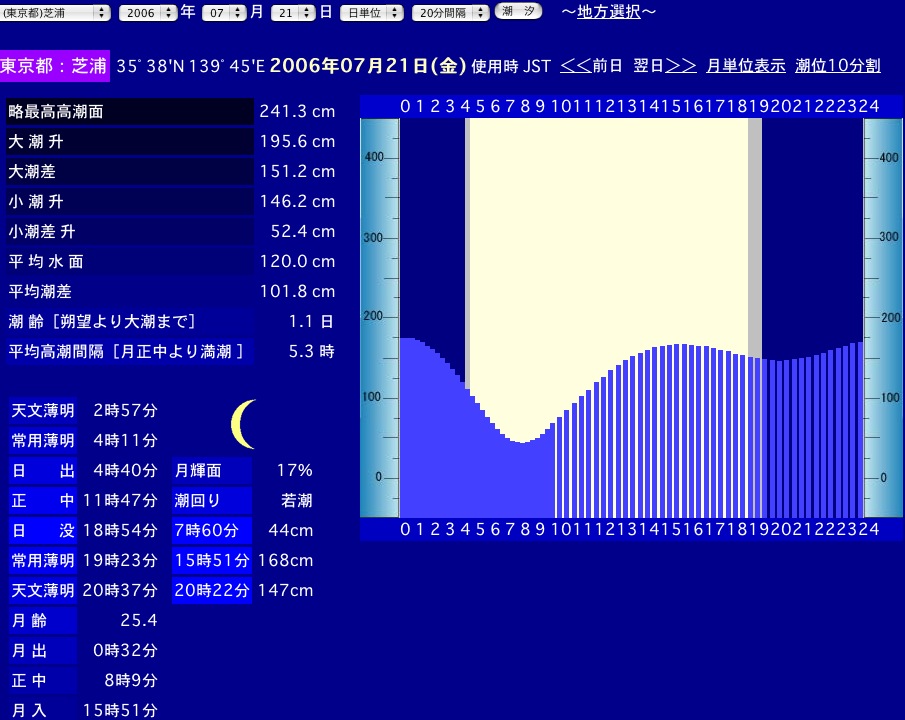This screenshot has width=905, height=720.
Task: Open the 日単位 display unit dropdown
Action: coord(372,13)
